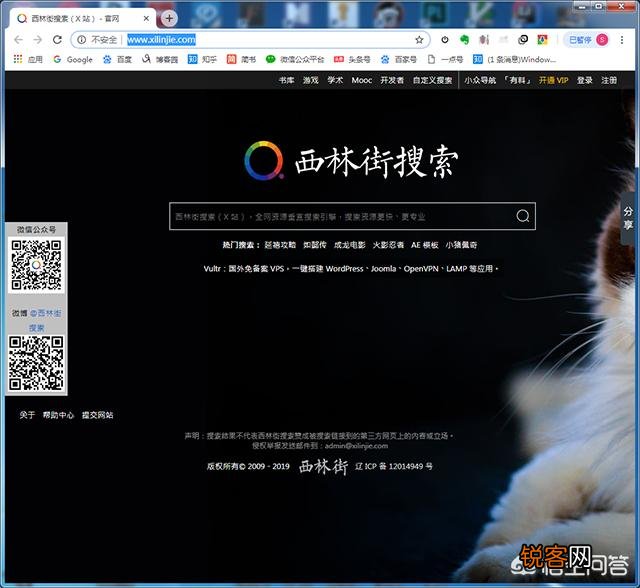
Task: Open the 提交网站 submit link
Action: (x=98, y=415)
